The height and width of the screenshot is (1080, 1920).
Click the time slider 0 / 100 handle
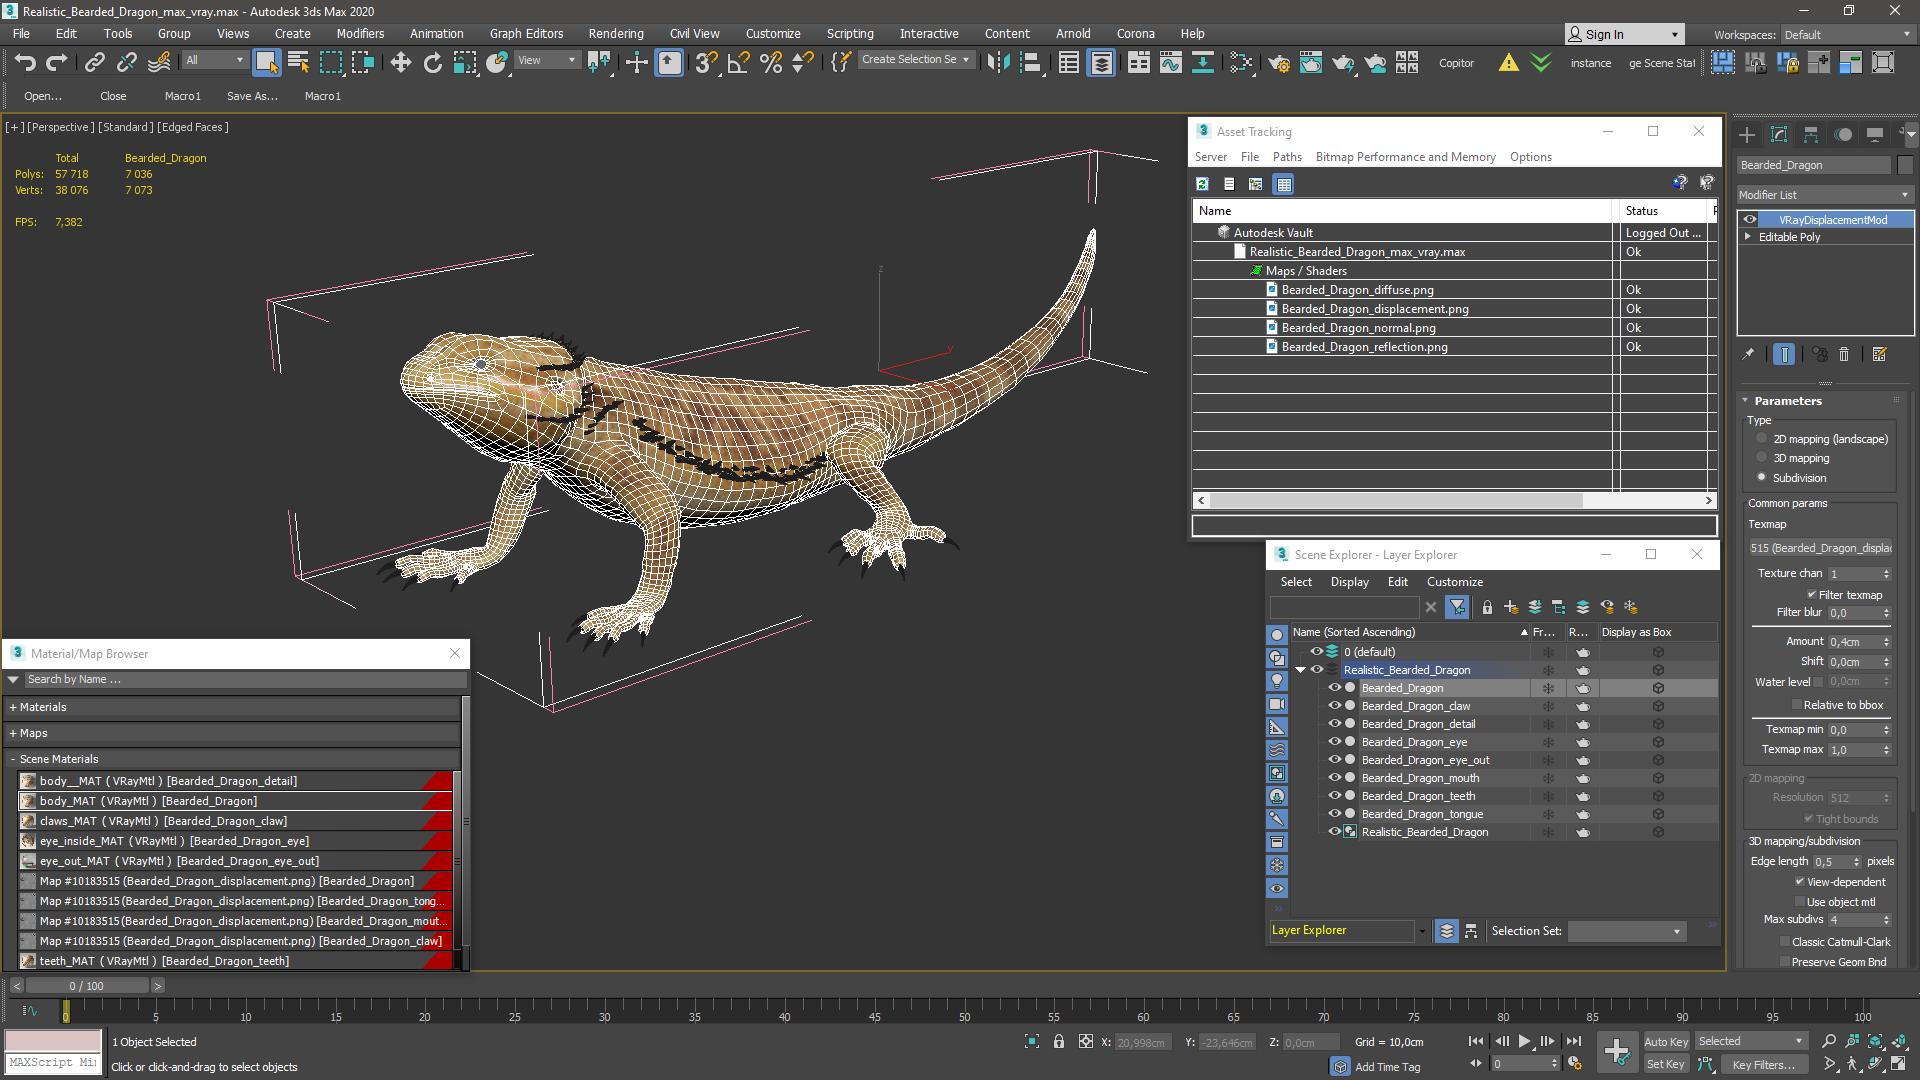pyautogui.click(x=87, y=986)
